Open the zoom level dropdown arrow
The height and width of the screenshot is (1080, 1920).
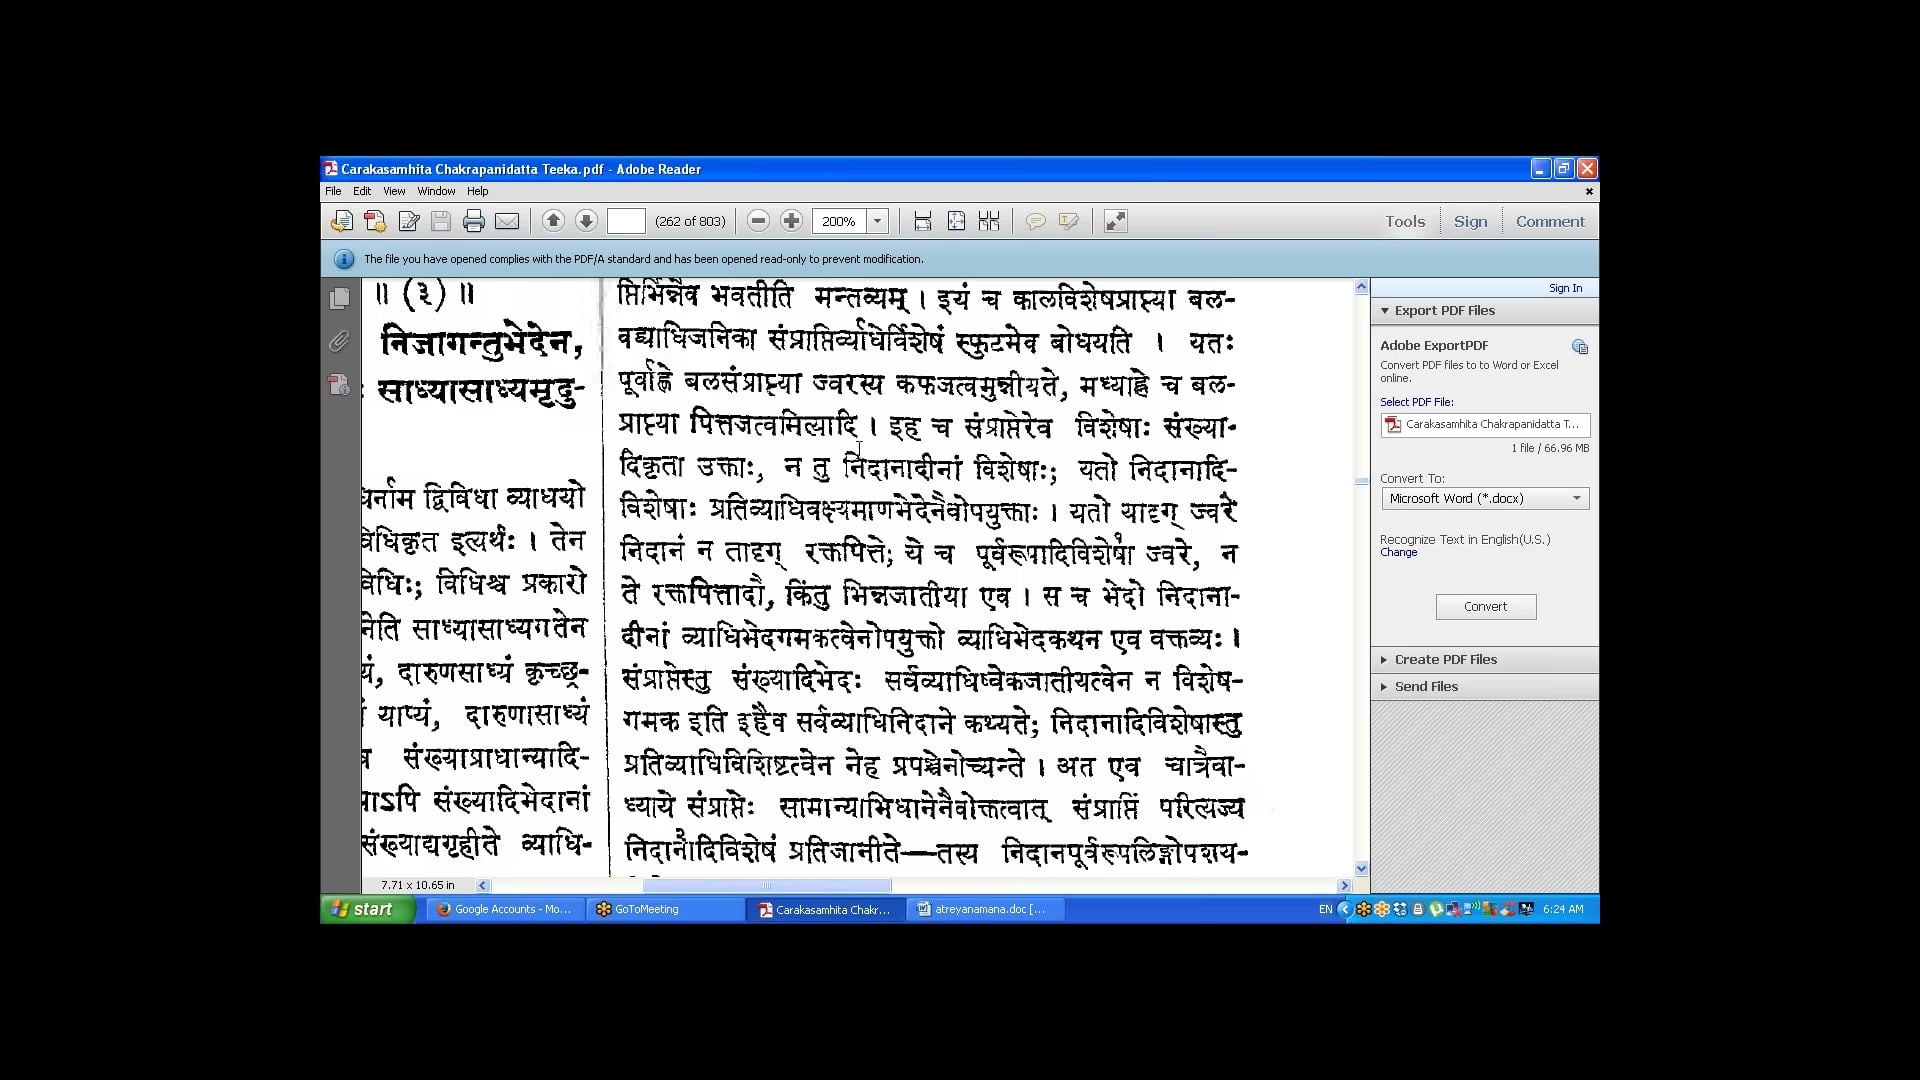click(x=877, y=221)
